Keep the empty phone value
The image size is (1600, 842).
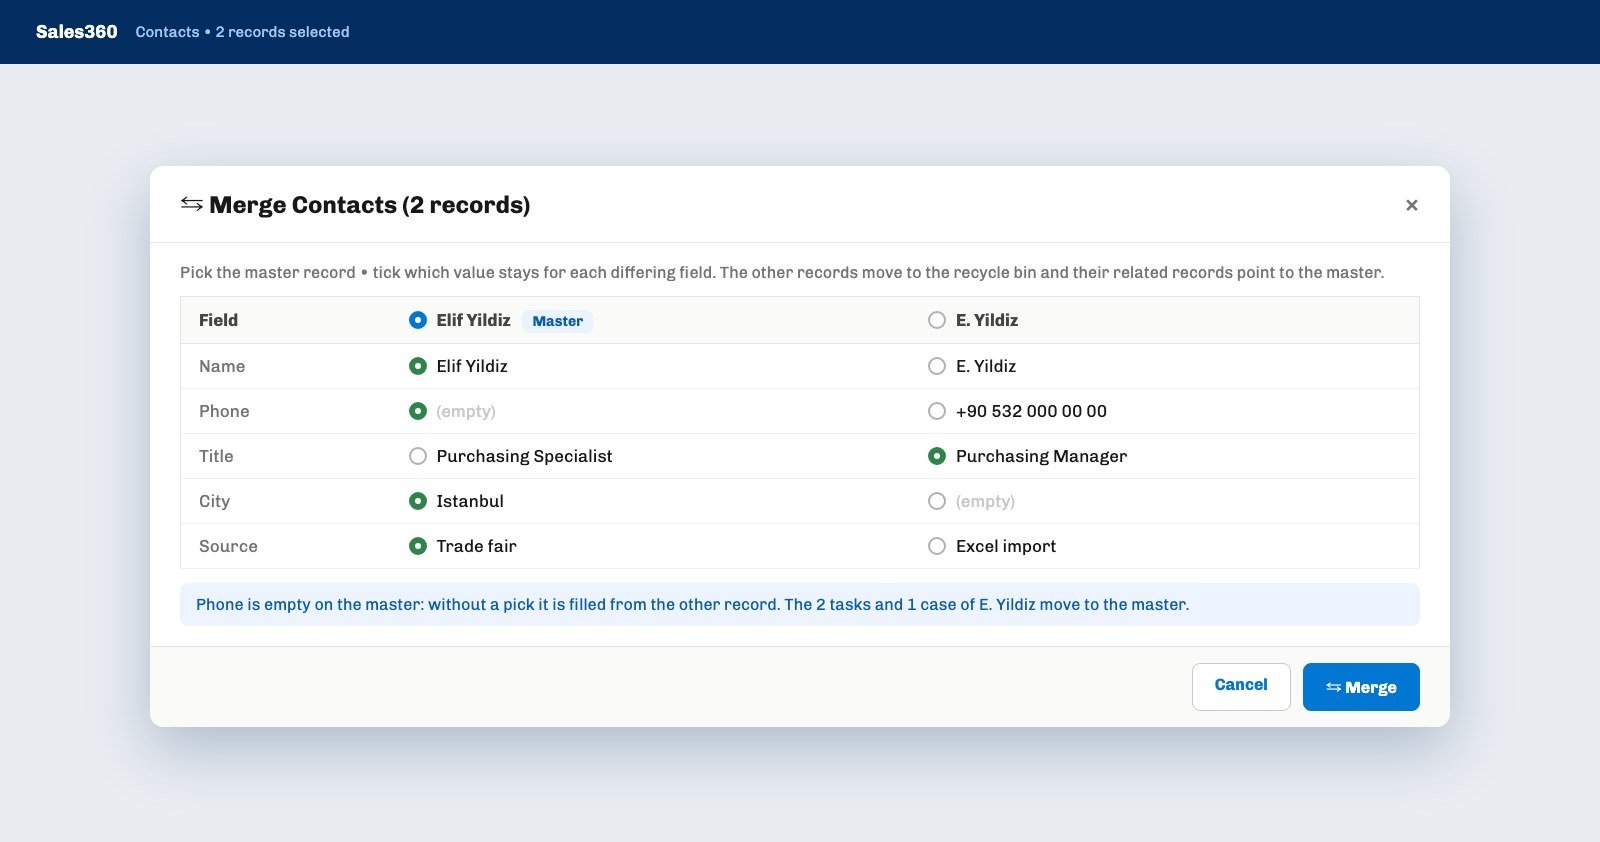tap(418, 411)
